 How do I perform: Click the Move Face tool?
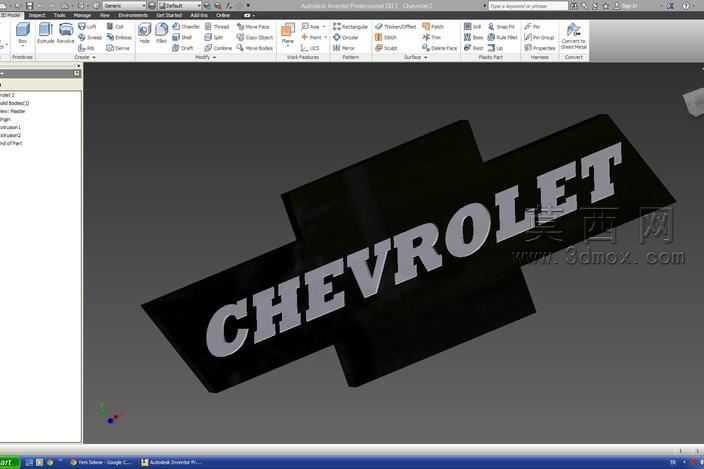(253, 26)
